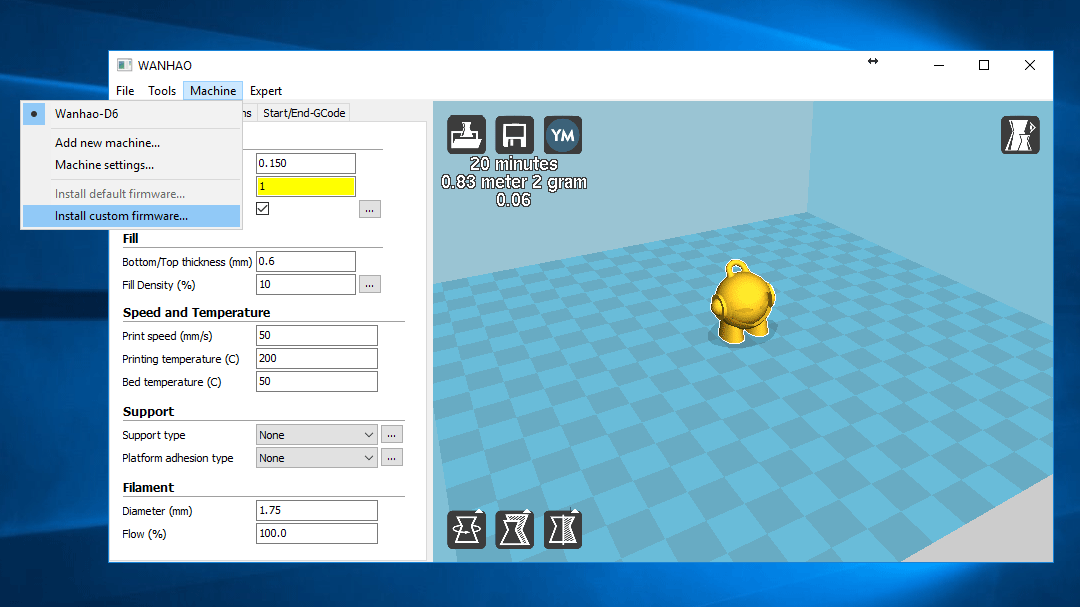1080x607 pixels.
Task: Switch to the Start/End-GCode tab
Action: point(304,113)
